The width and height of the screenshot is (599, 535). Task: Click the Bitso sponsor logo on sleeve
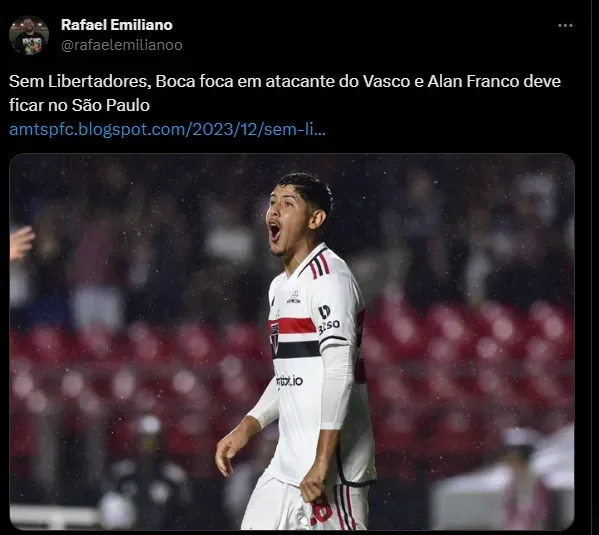coord(328,320)
